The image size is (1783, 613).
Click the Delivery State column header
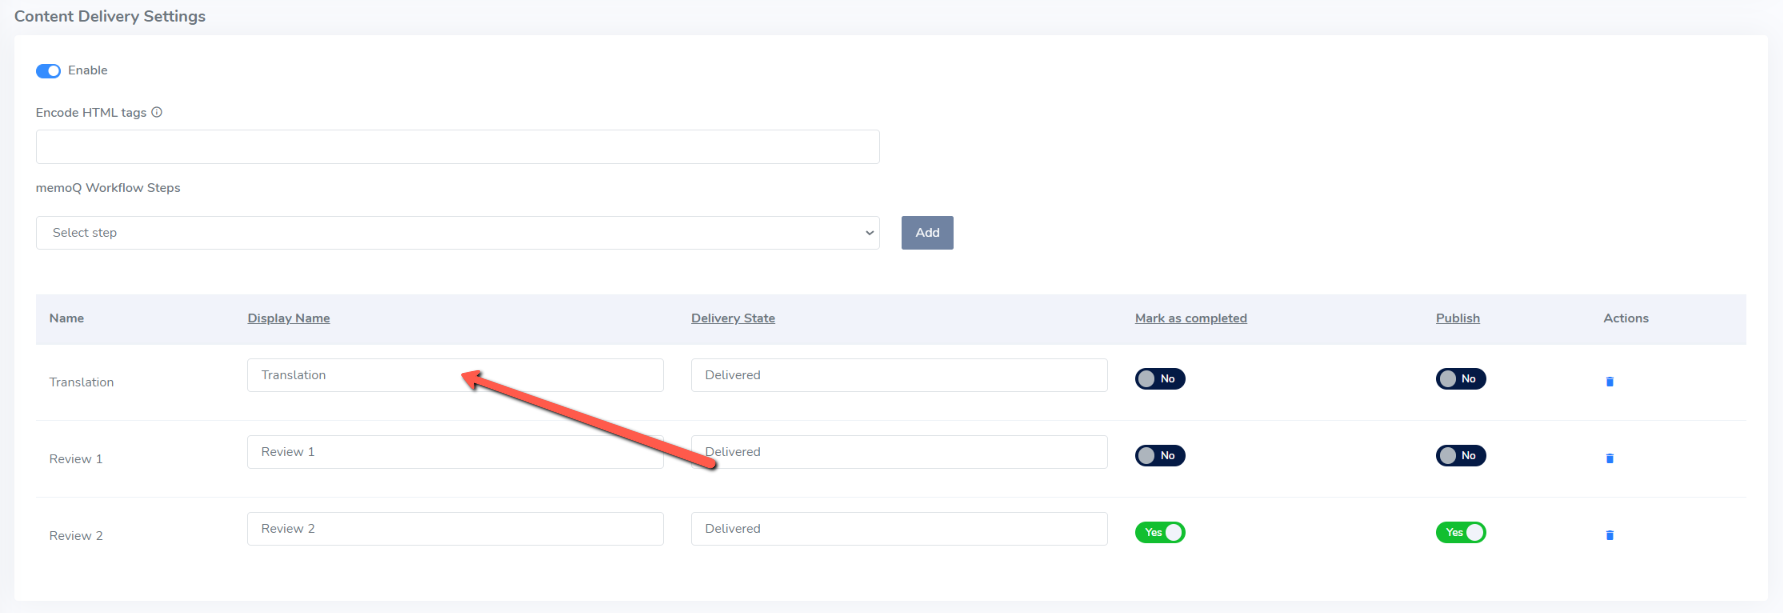733,318
